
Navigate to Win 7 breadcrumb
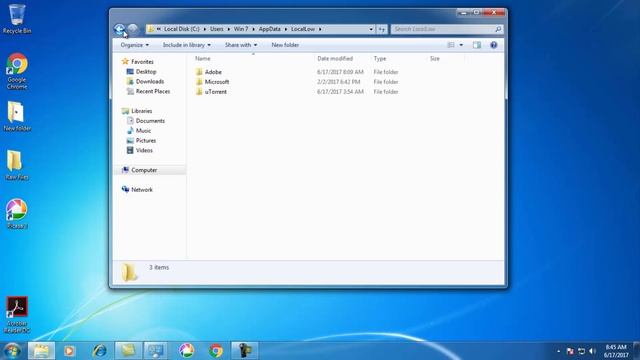[x=241, y=29]
